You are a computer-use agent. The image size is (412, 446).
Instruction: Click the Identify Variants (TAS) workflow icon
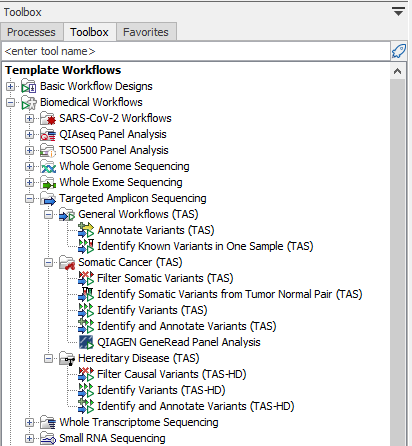pyautogui.click(x=86, y=310)
